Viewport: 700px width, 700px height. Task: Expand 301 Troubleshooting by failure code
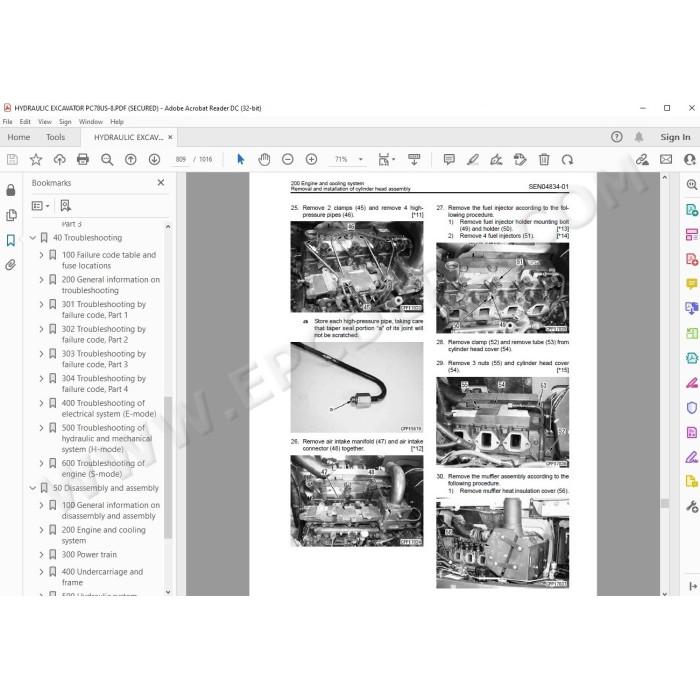(x=42, y=304)
